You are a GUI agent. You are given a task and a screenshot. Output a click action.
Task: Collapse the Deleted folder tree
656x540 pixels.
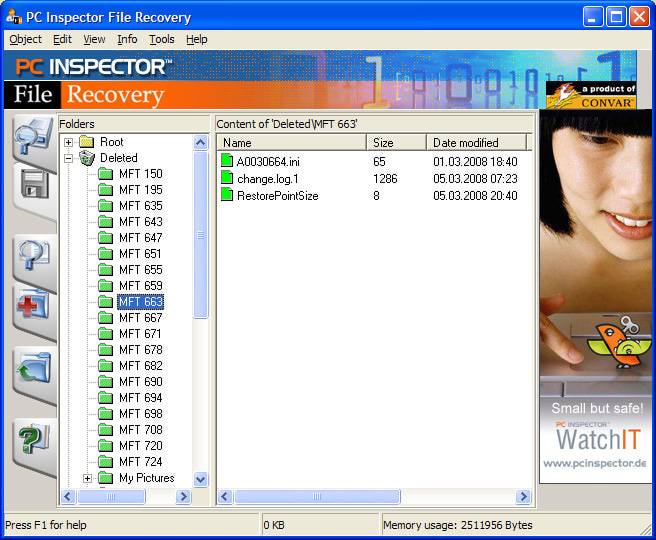(x=68, y=158)
